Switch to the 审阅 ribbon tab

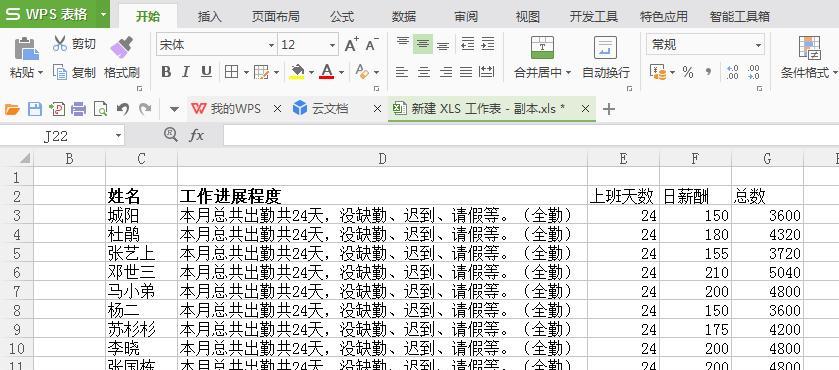click(466, 17)
